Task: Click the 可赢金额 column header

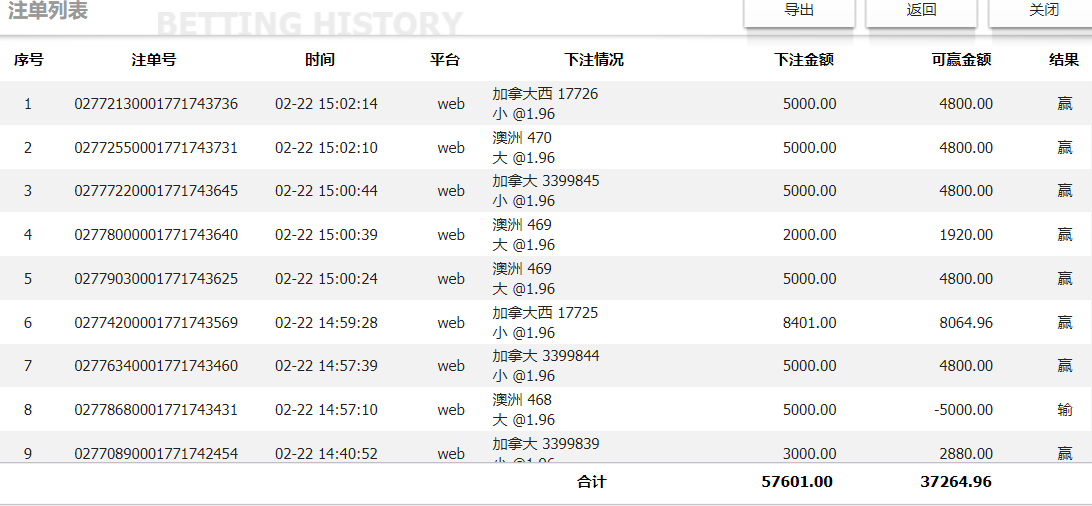Action: [x=961, y=60]
